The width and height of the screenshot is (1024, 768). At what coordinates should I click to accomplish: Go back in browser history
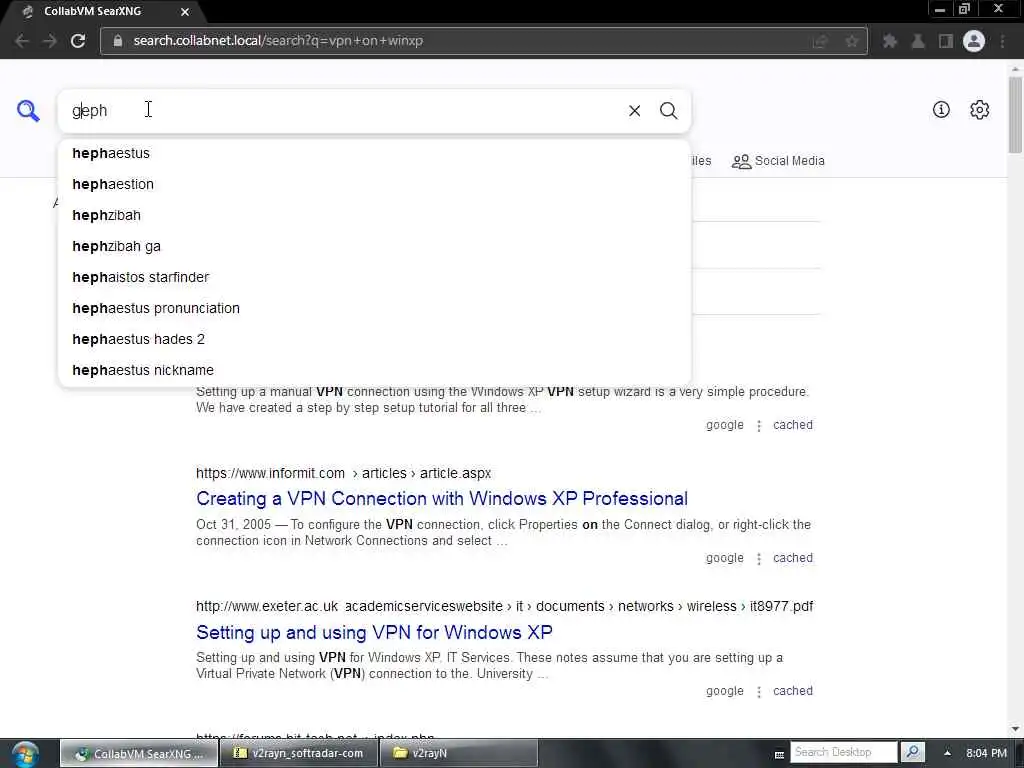22,40
